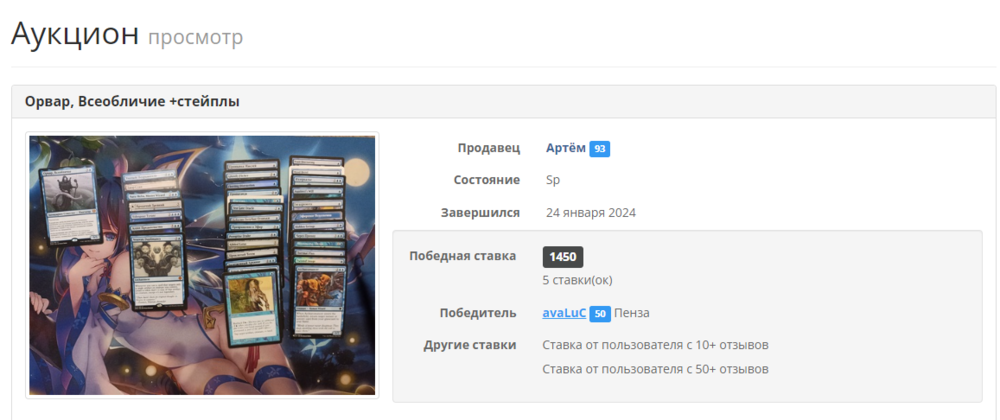This screenshot has width=1000, height=420.
Task: Enlarge the auction card lot photo
Action: 202,265
